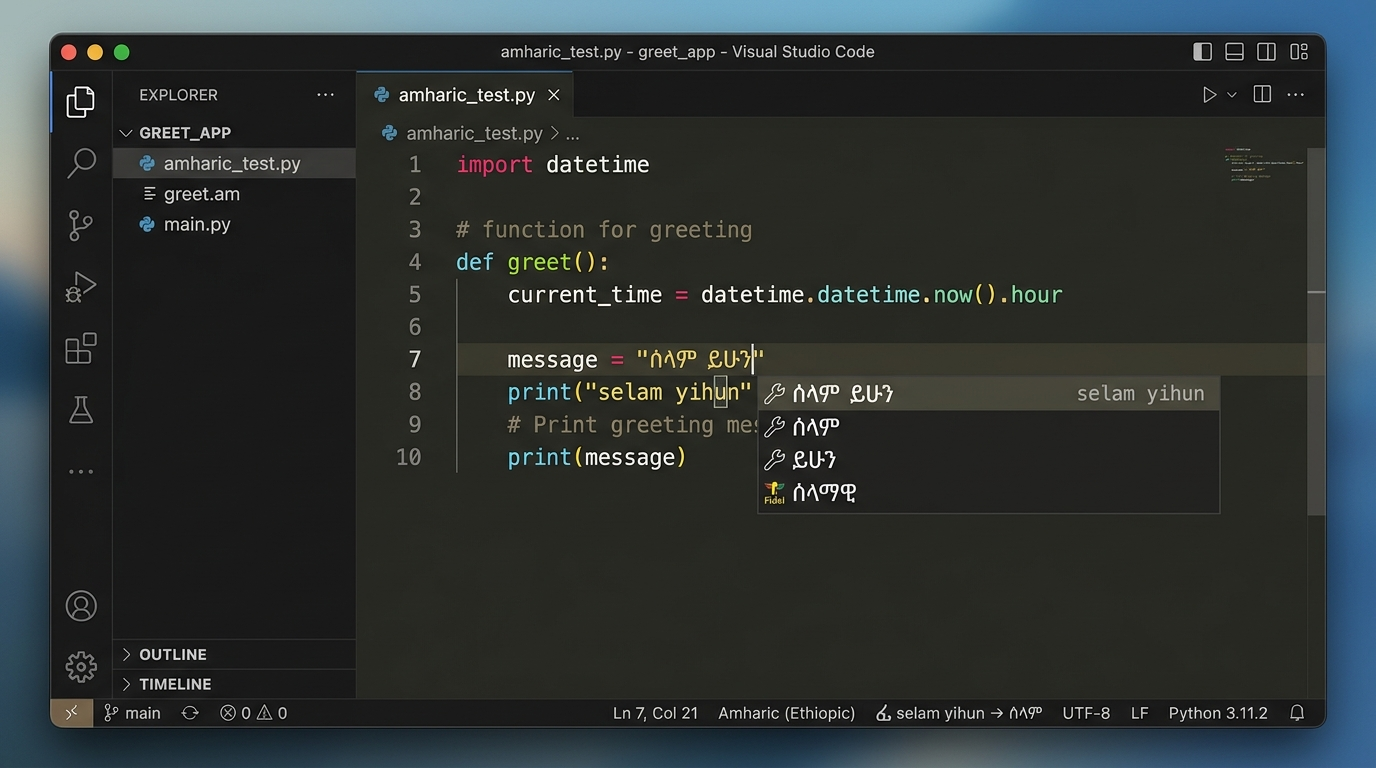
Task: Open the Explorer view in activity bar
Action: tap(81, 102)
